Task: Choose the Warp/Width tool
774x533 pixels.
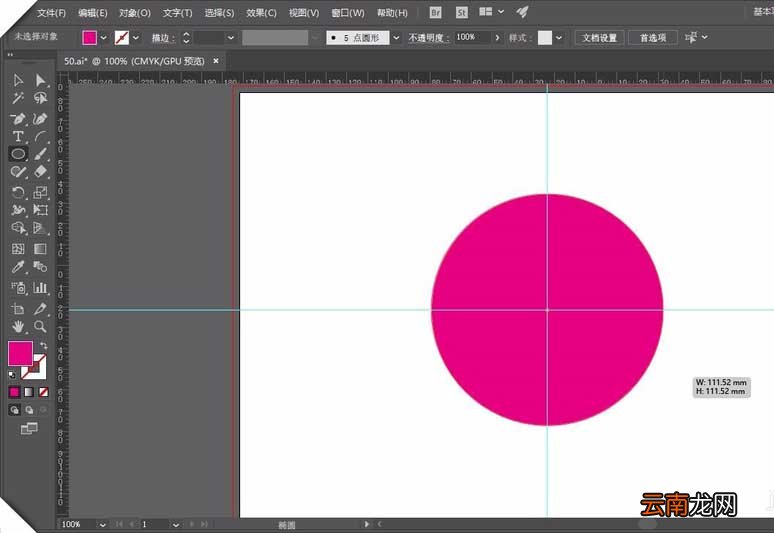Action: point(18,210)
